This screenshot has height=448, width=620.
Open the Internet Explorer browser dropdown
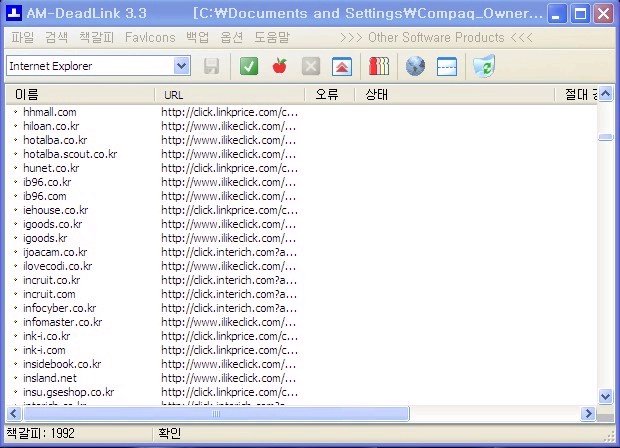[181, 66]
